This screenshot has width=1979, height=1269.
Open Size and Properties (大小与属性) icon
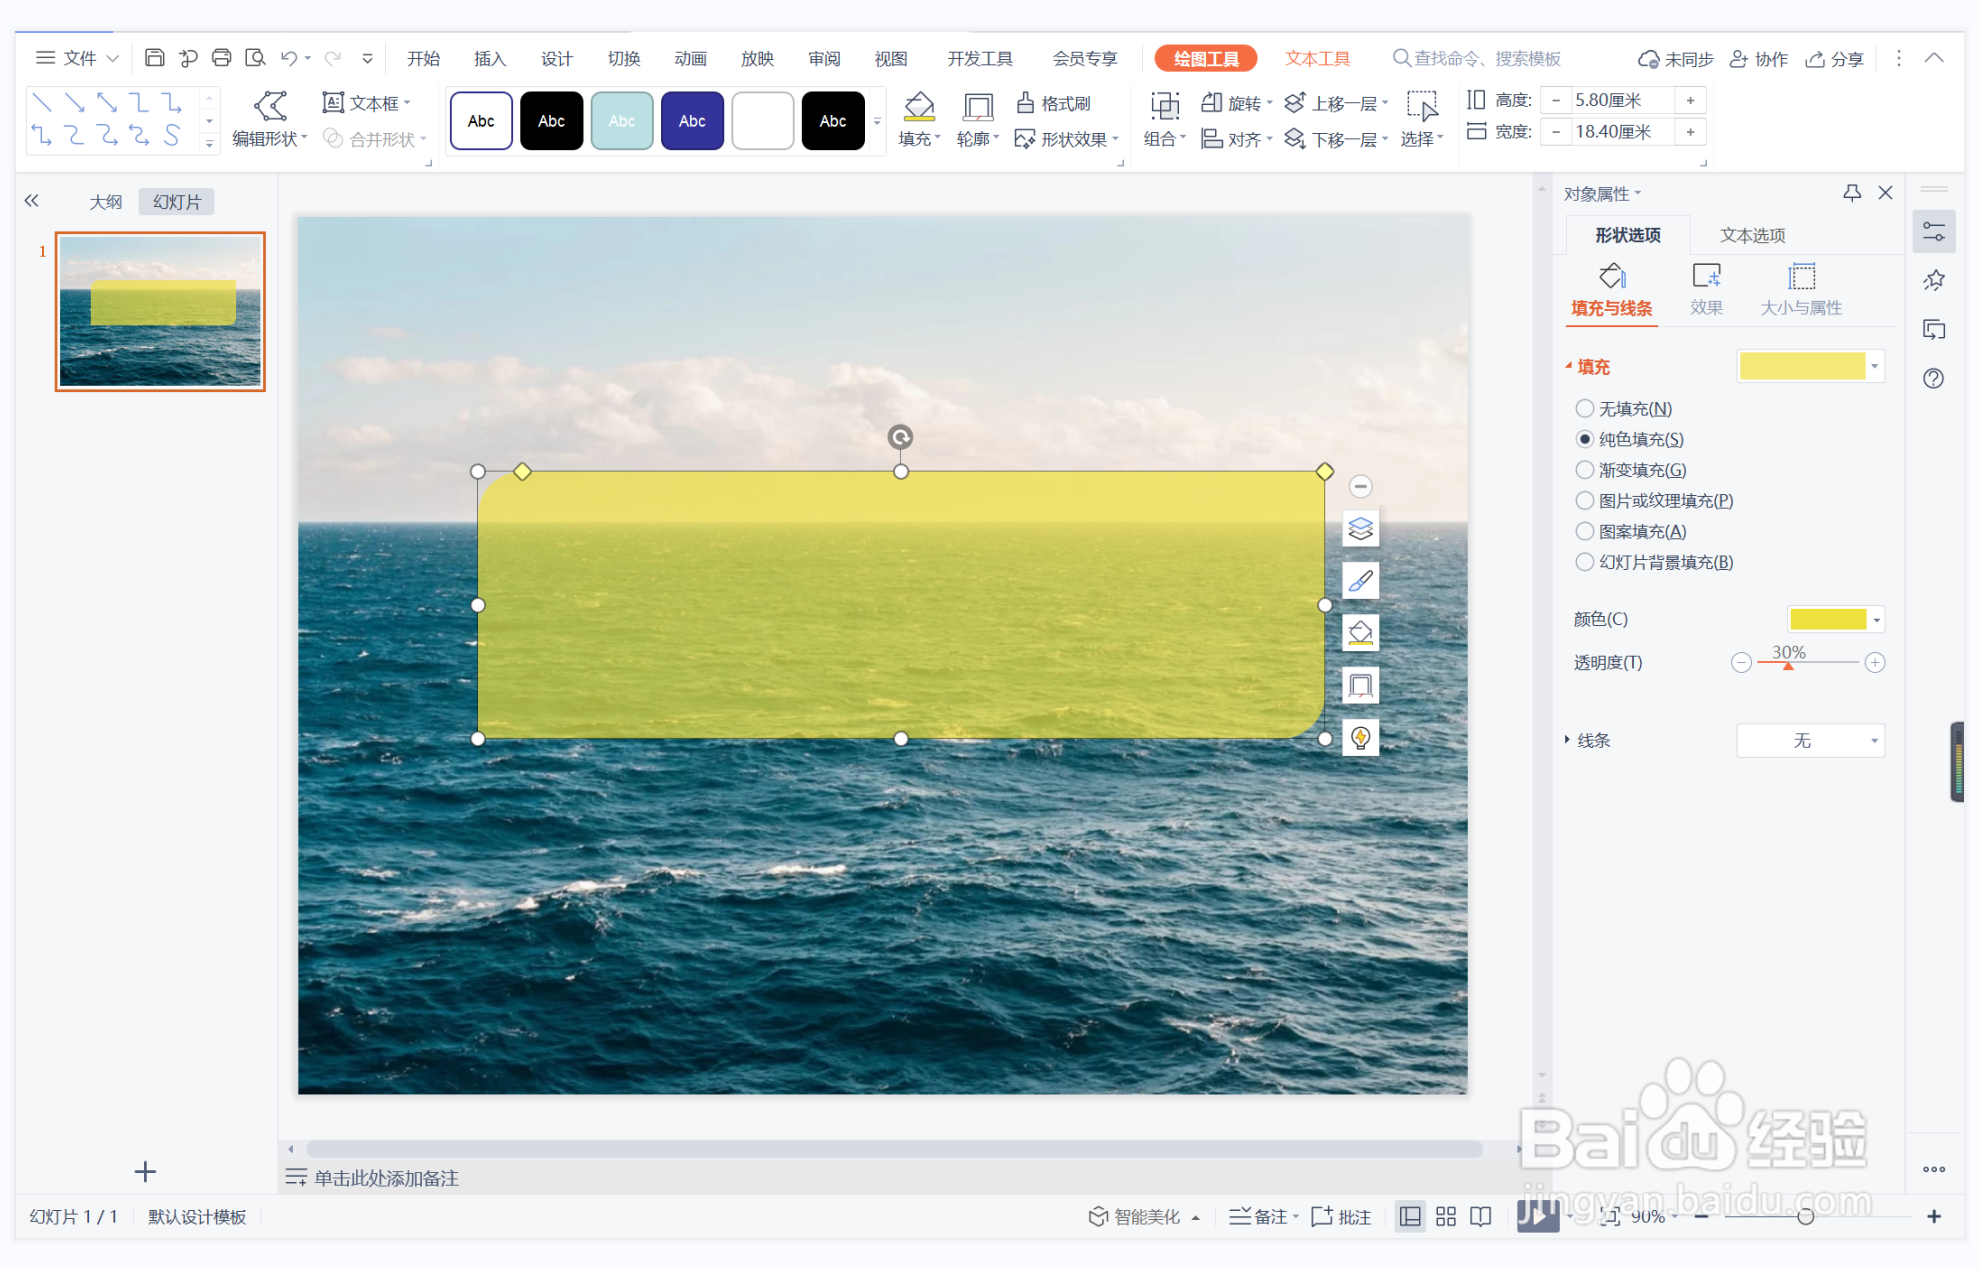pos(1801,277)
